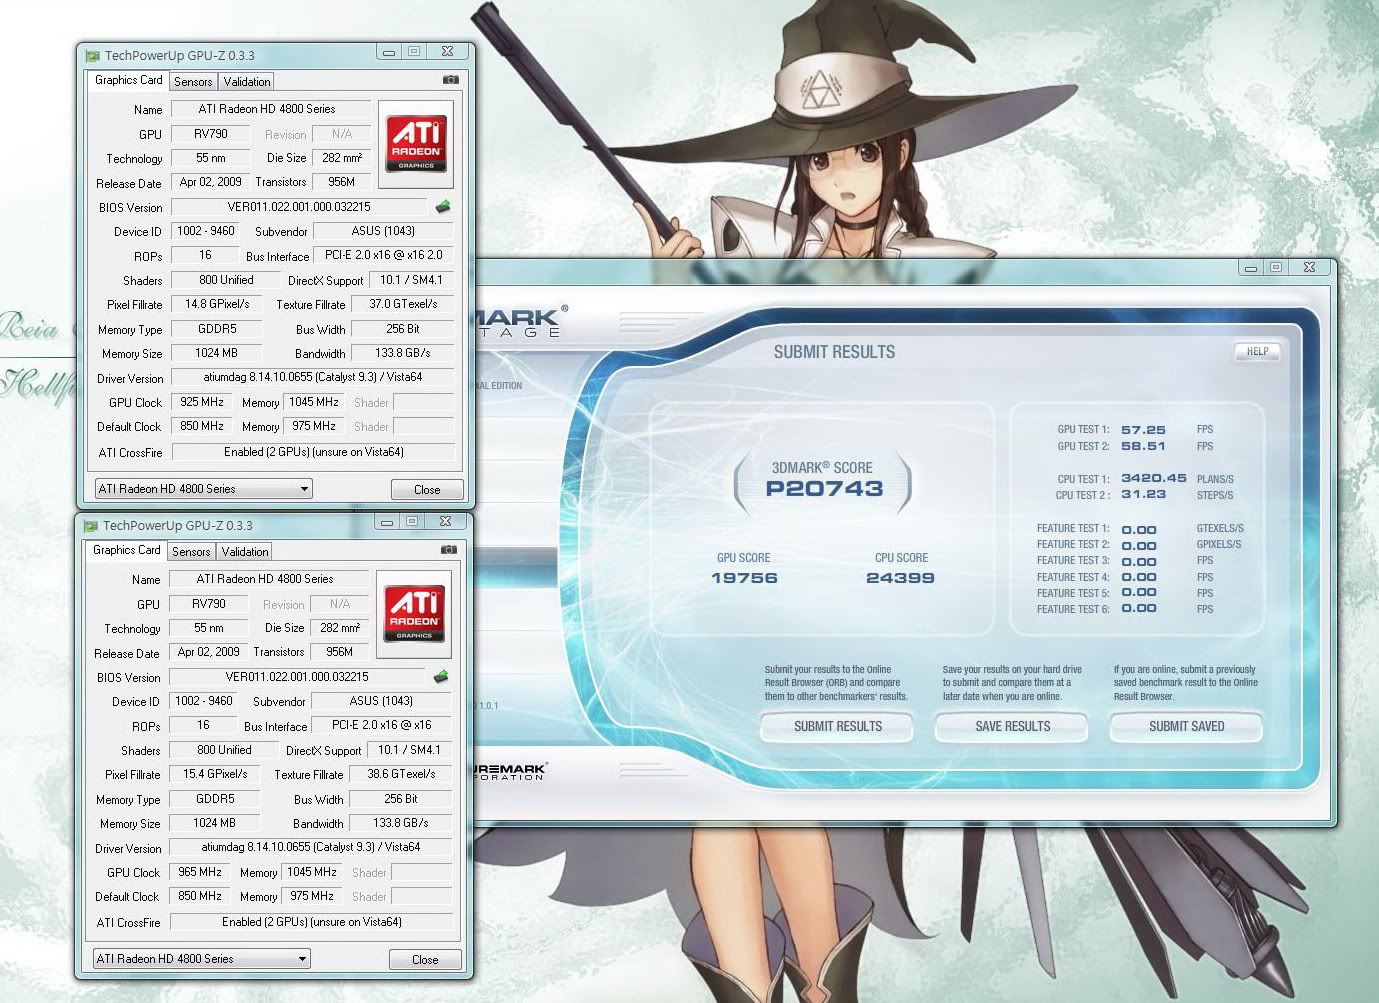Click Close button in upper GPU-Z window
Screen dimensions: 1379x1003
(x=427, y=489)
